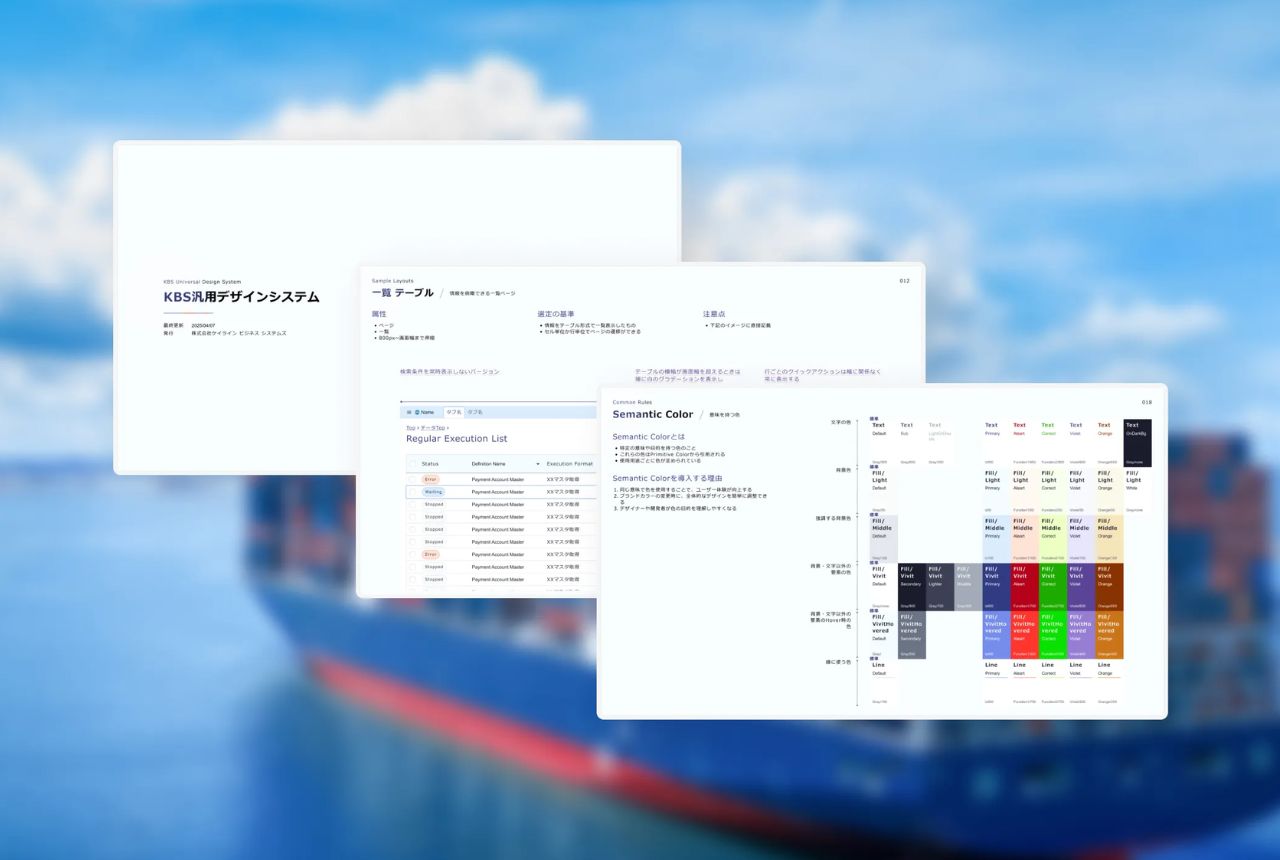Check the checkbox in the Waiting row
This screenshot has height=860, width=1280.
click(x=412, y=492)
